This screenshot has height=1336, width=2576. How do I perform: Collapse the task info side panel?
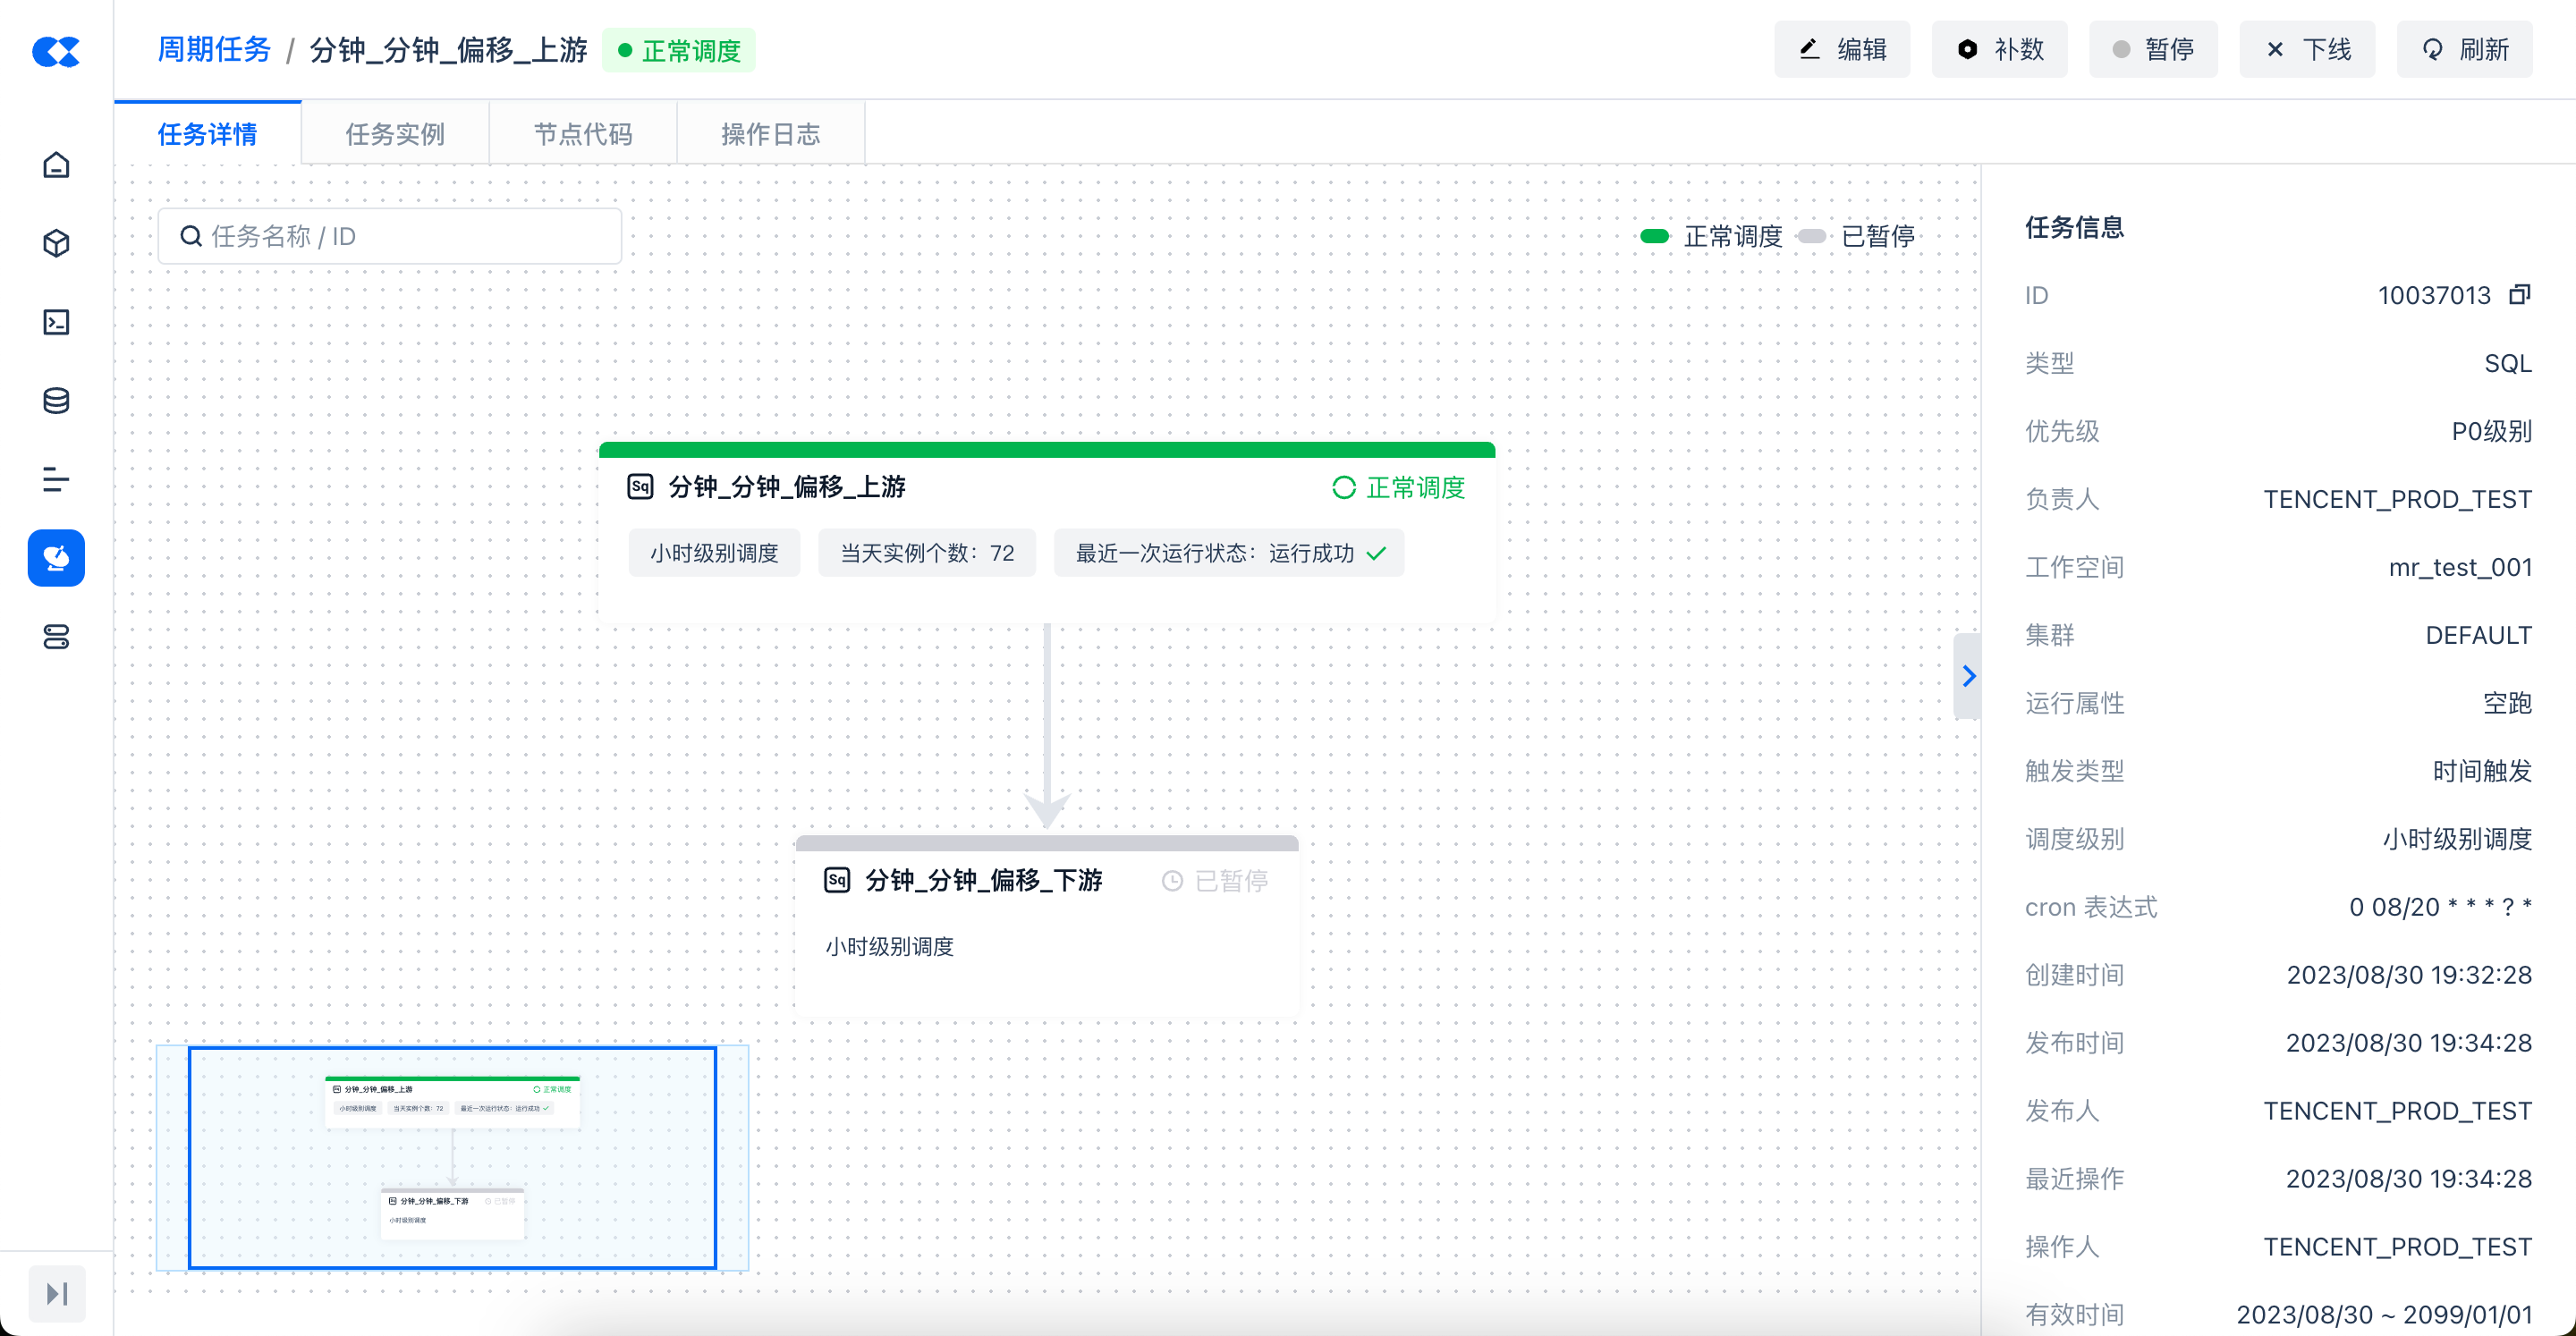[x=1967, y=676]
